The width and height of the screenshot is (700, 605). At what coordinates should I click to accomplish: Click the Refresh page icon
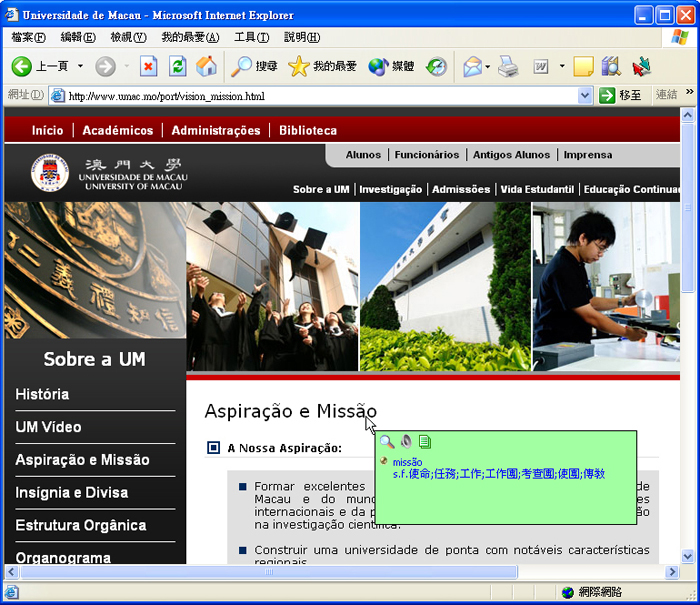(x=177, y=67)
